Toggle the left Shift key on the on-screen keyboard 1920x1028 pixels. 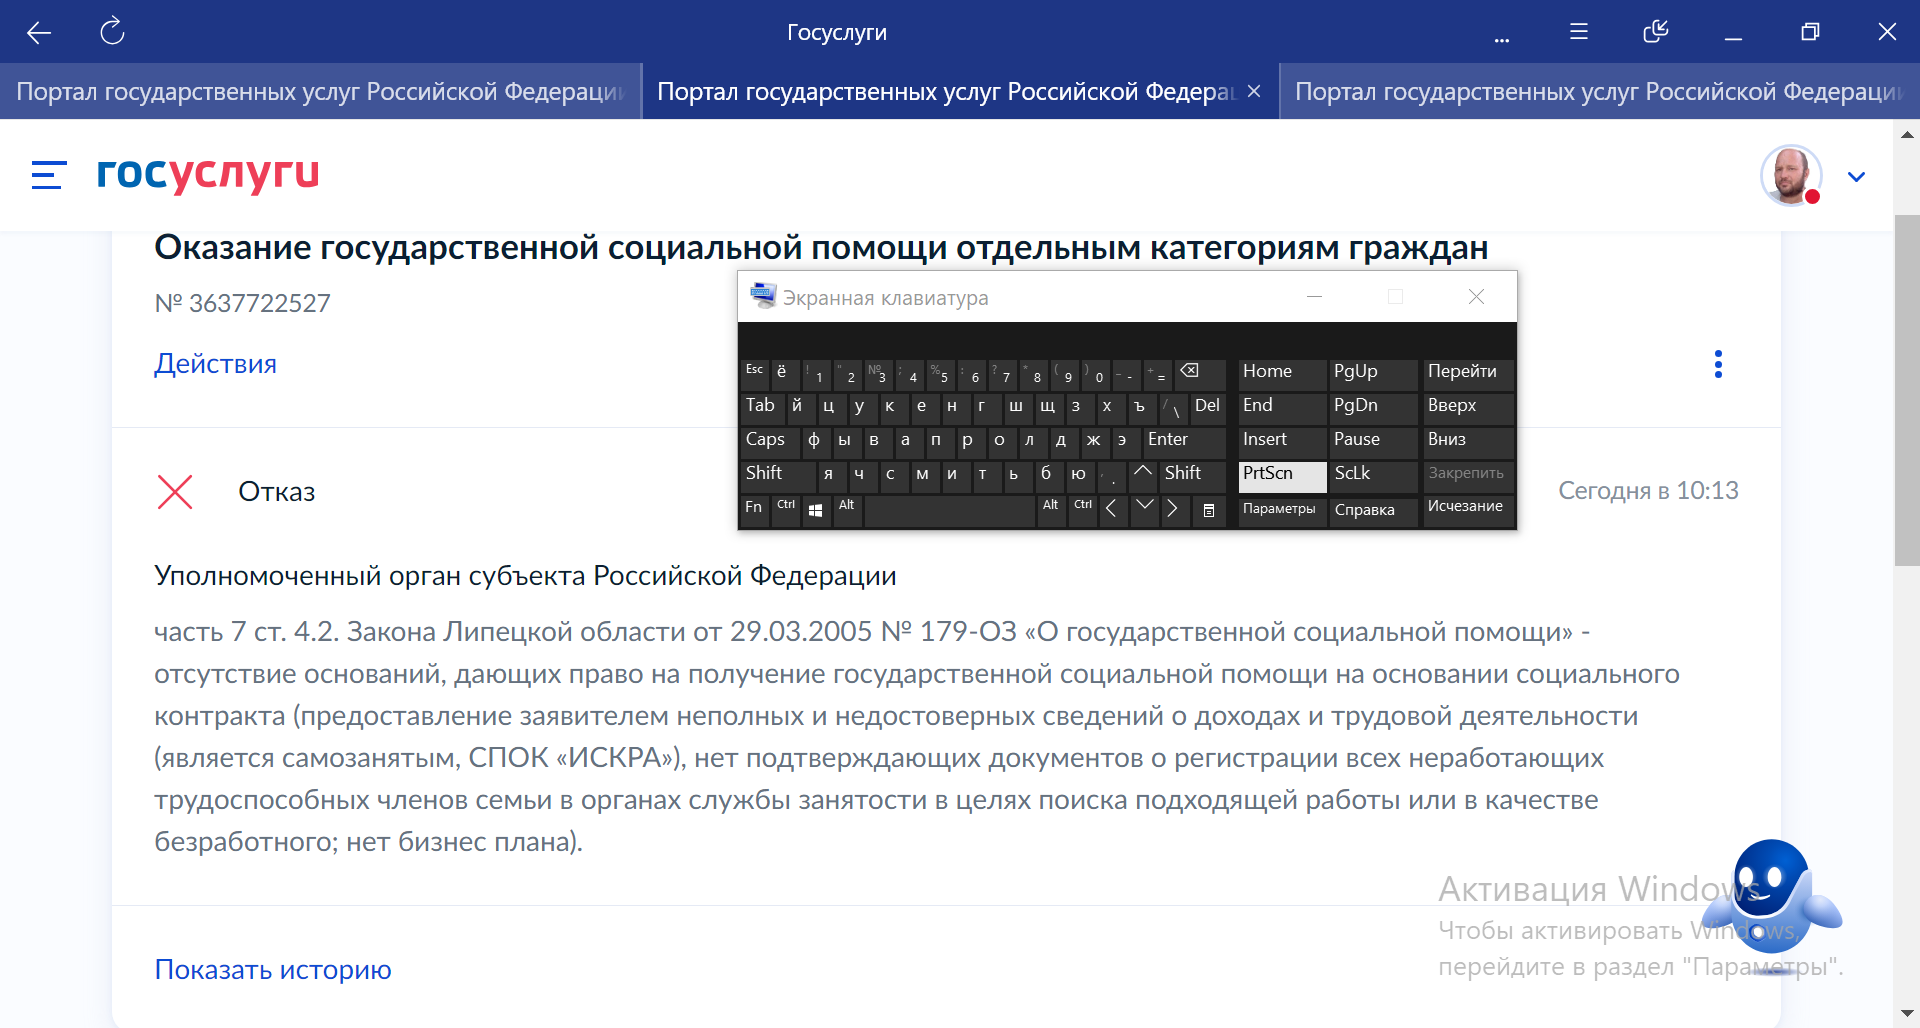pos(778,476)
